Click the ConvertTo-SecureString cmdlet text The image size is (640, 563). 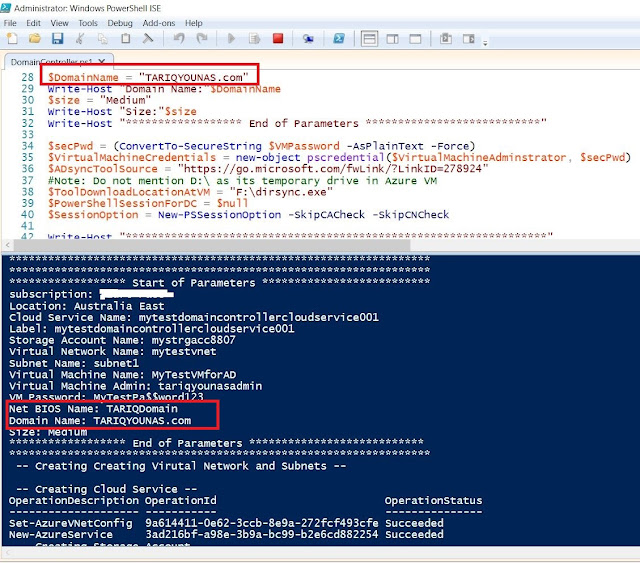(x=190, y=146)
